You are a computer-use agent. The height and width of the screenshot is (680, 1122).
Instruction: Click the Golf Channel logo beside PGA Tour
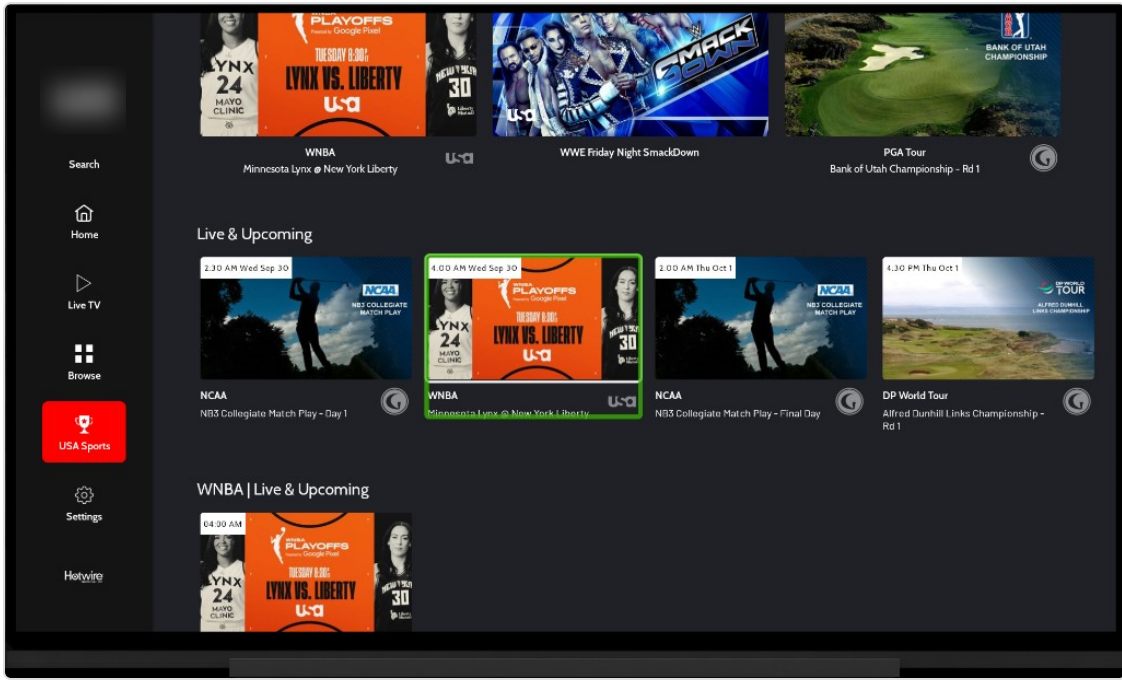pyautogui.click(x=1043, y=158)
